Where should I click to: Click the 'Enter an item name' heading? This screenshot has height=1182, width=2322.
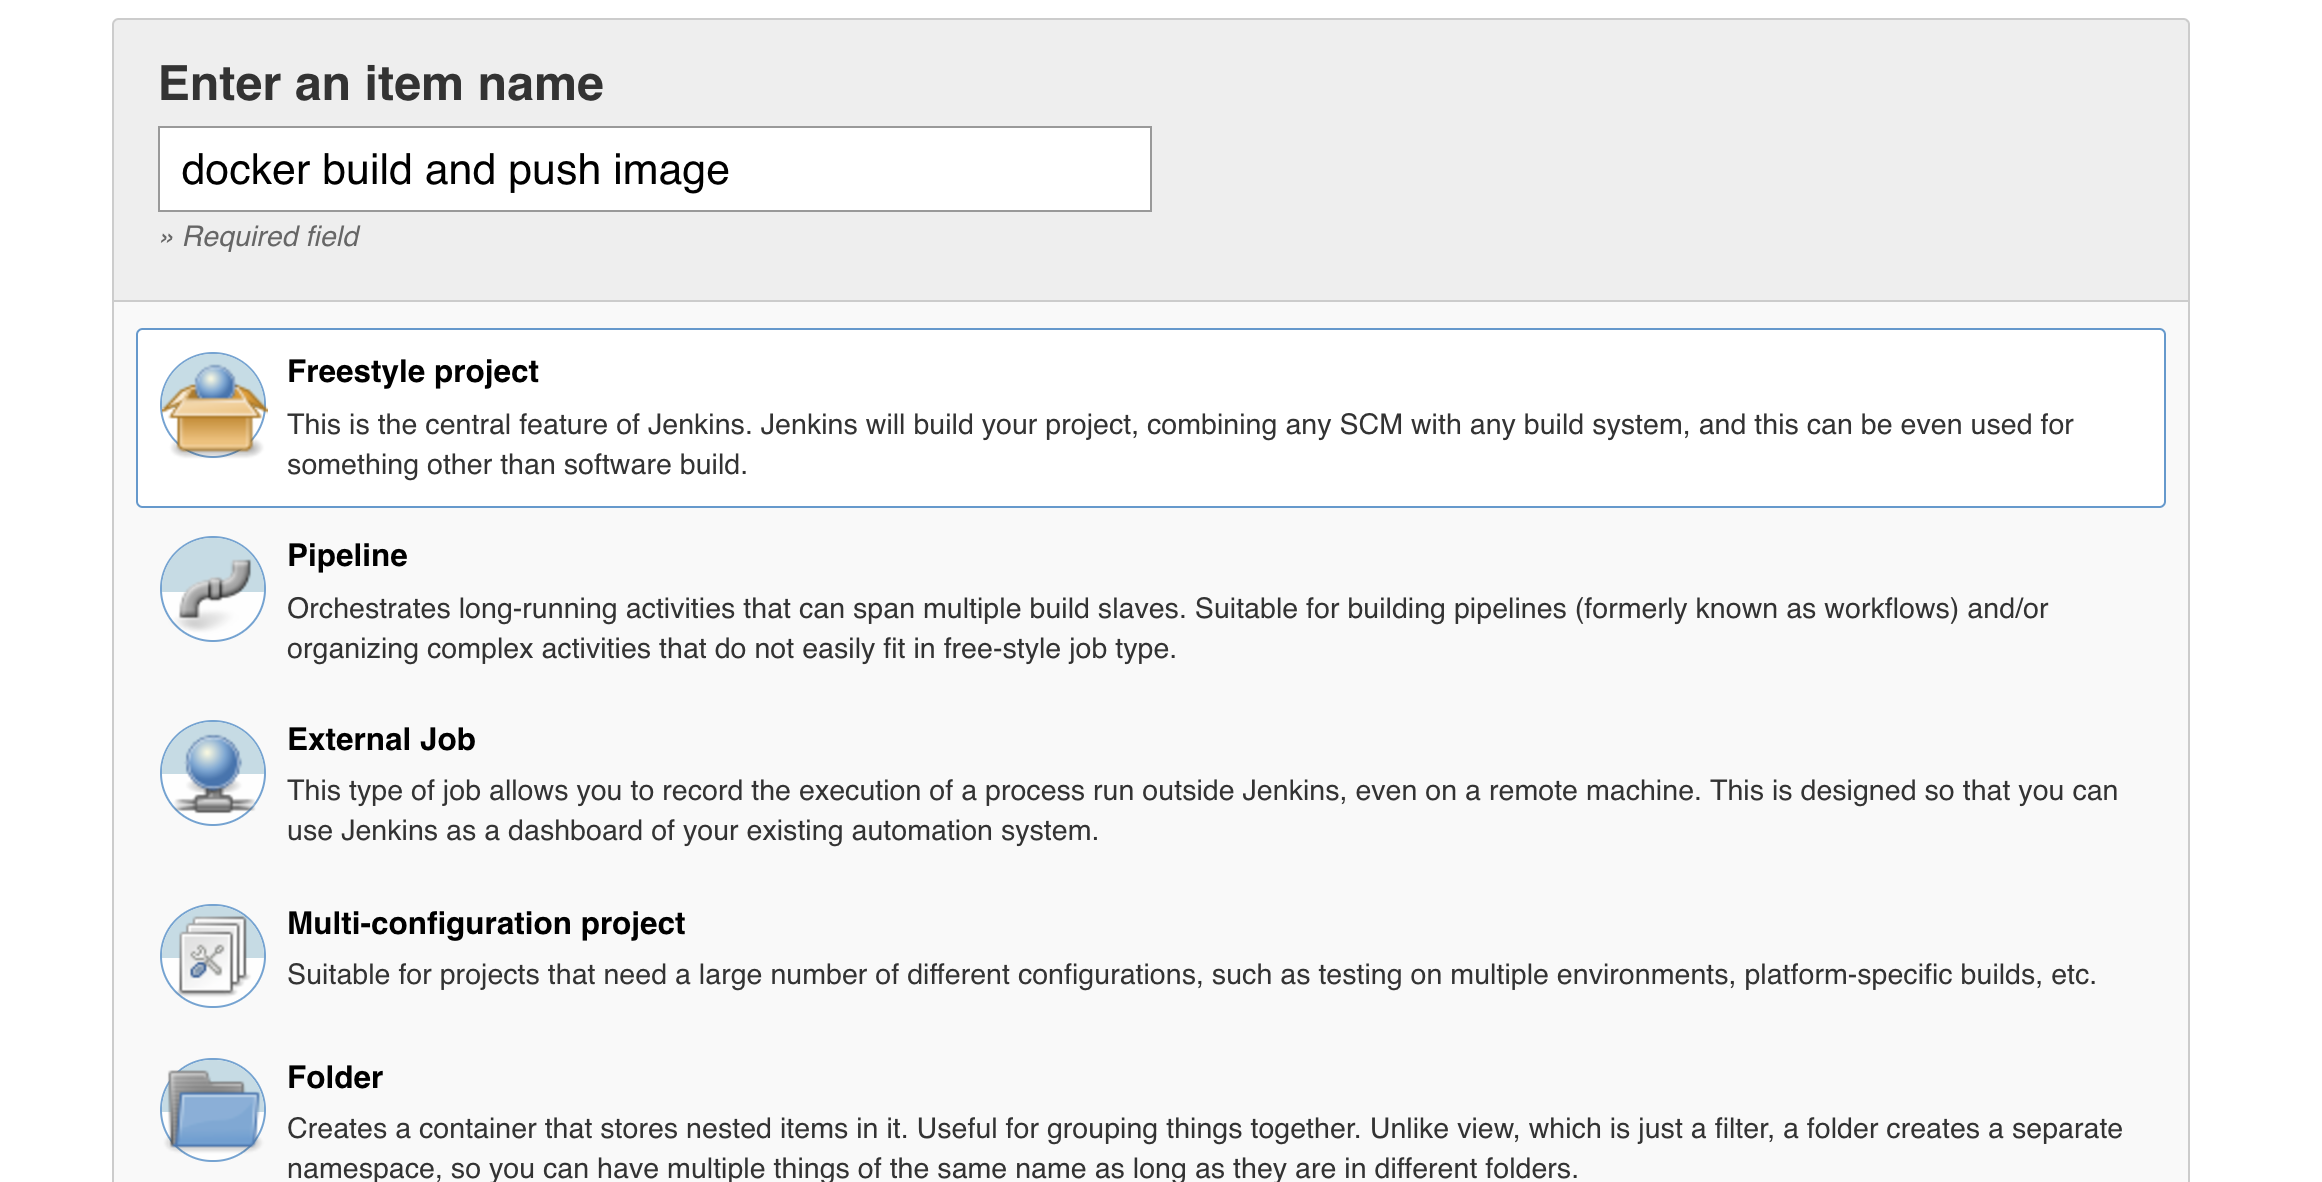click(x=381, y=83)
